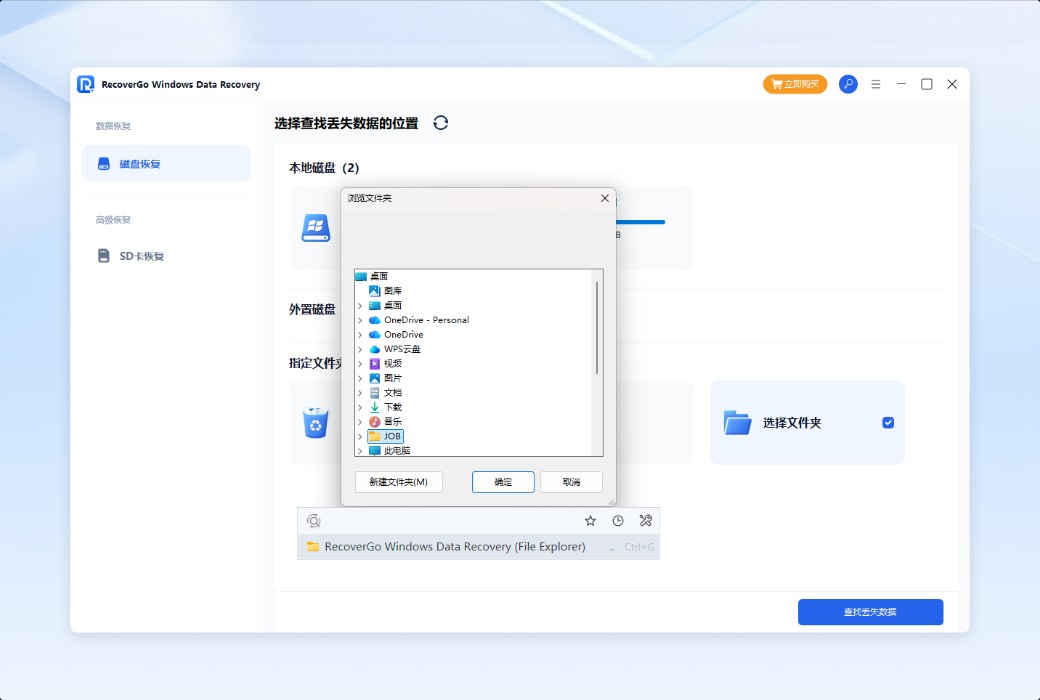Click the blue folder icon beside 选择文件夹
This screenshot has height=700, width=1040.
point(737,422)
